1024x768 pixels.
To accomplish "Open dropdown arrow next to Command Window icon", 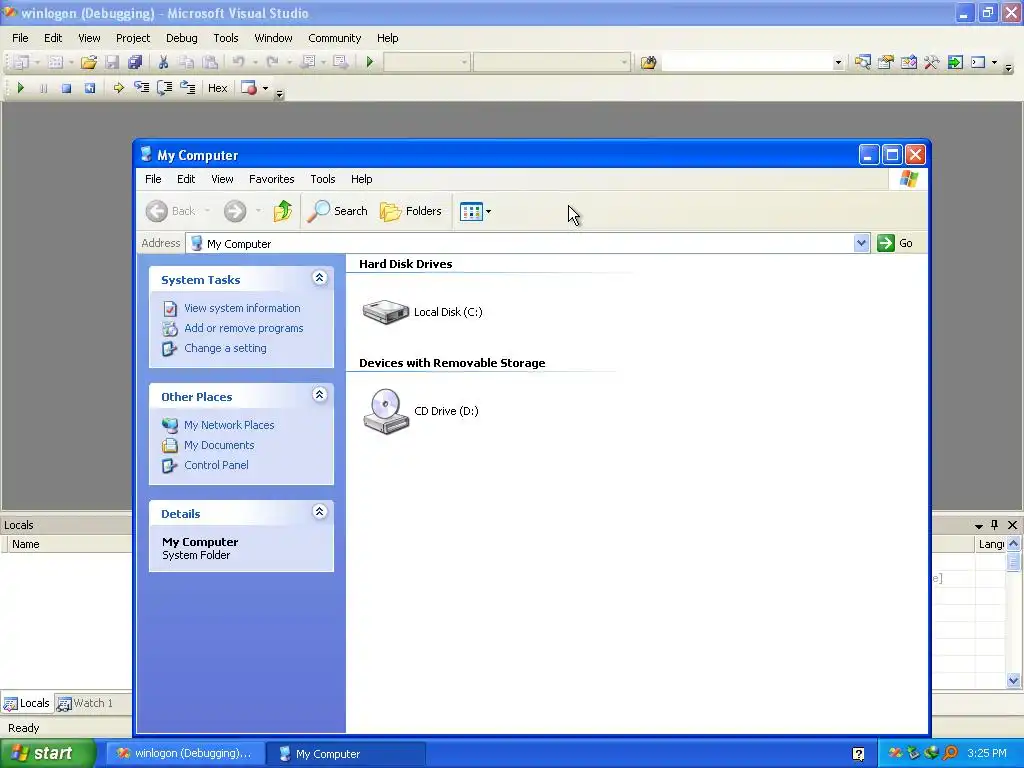I will click(x=994, y=63).
